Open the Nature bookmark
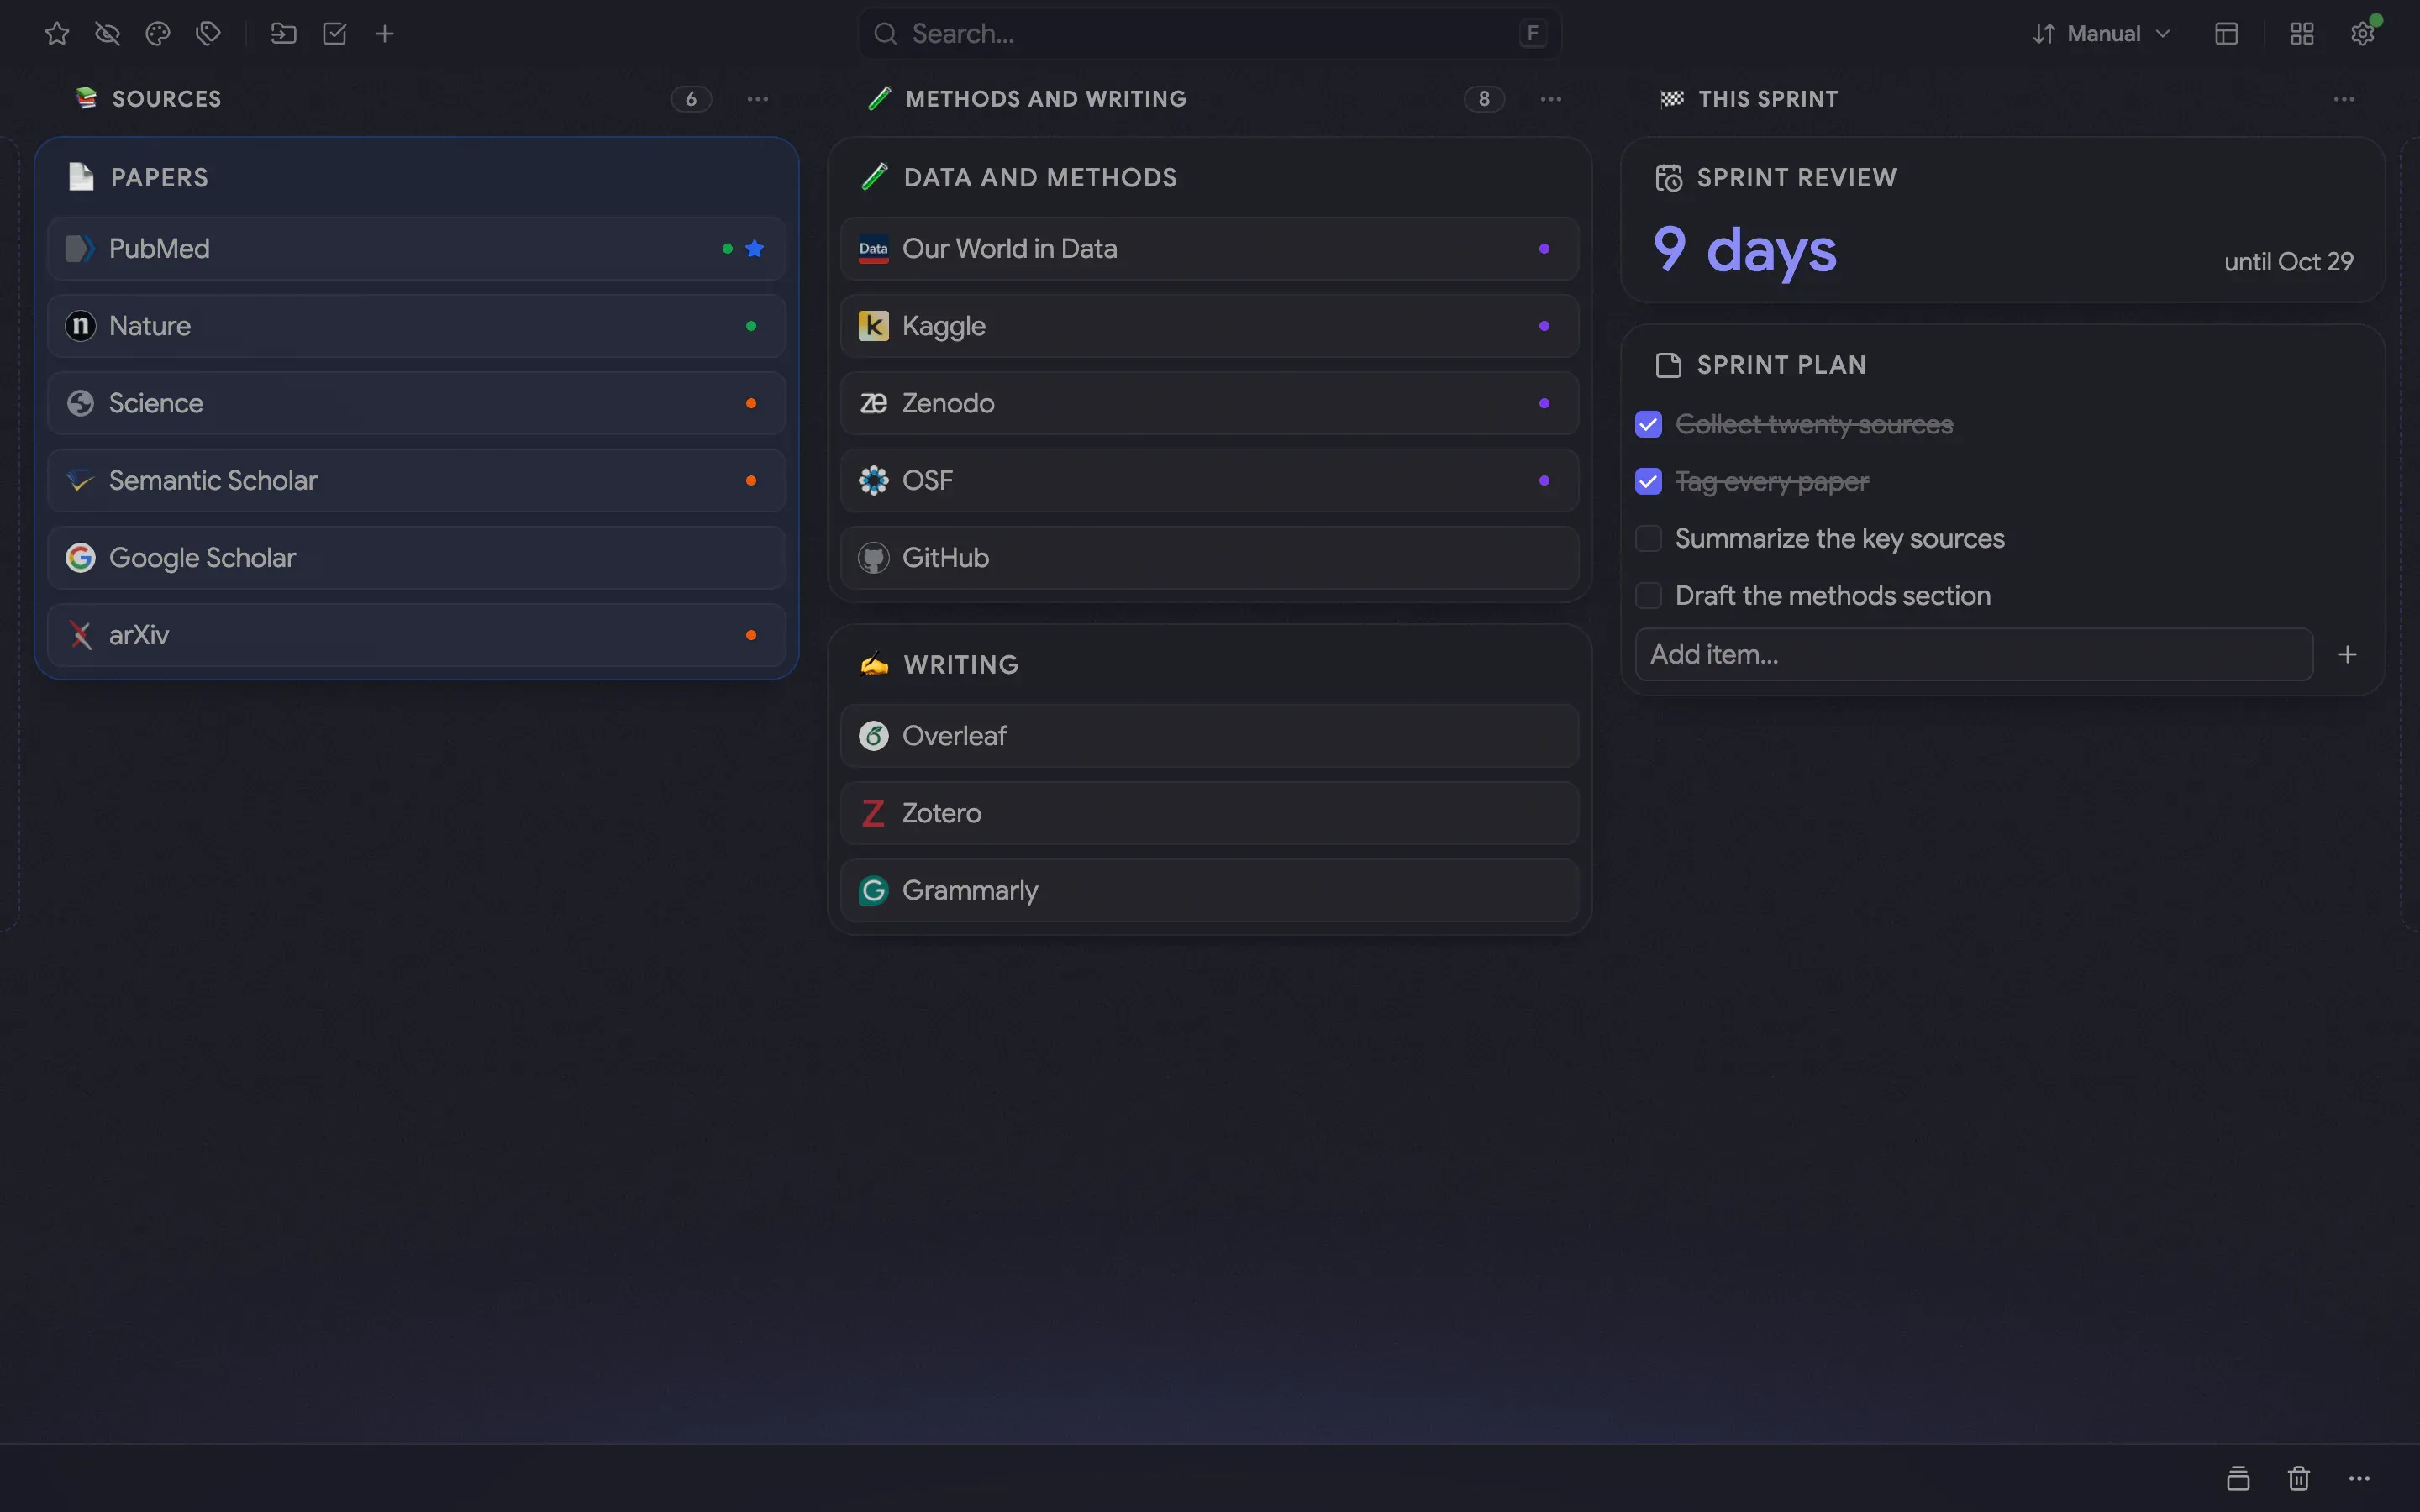This screenshot has height=1512, width=2420. (x=416, y=326)
